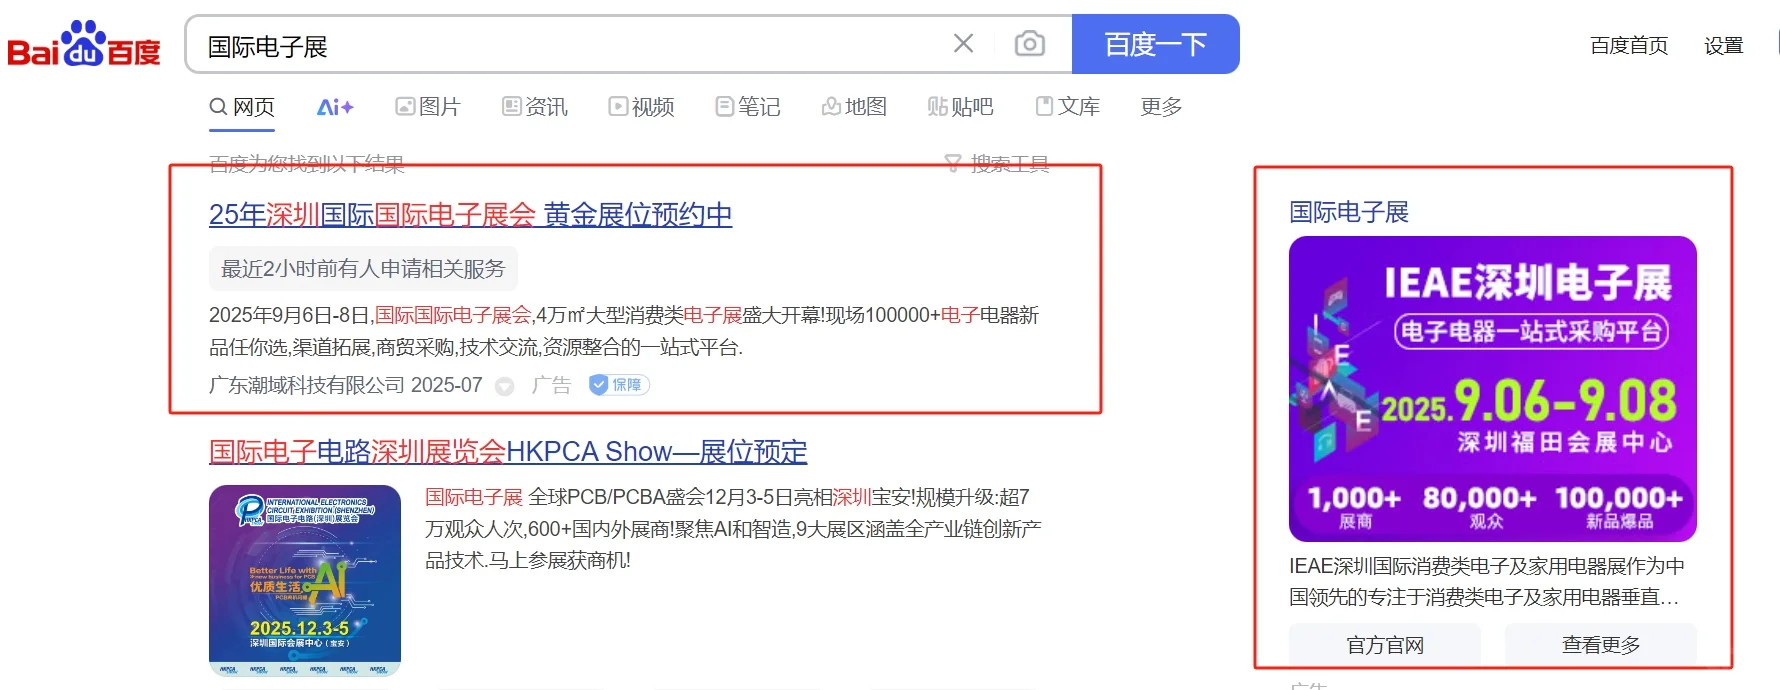Viewport: 1780px width, 690px height.
Task: Click the 百度一下 search button
Action: (1155, 44)
